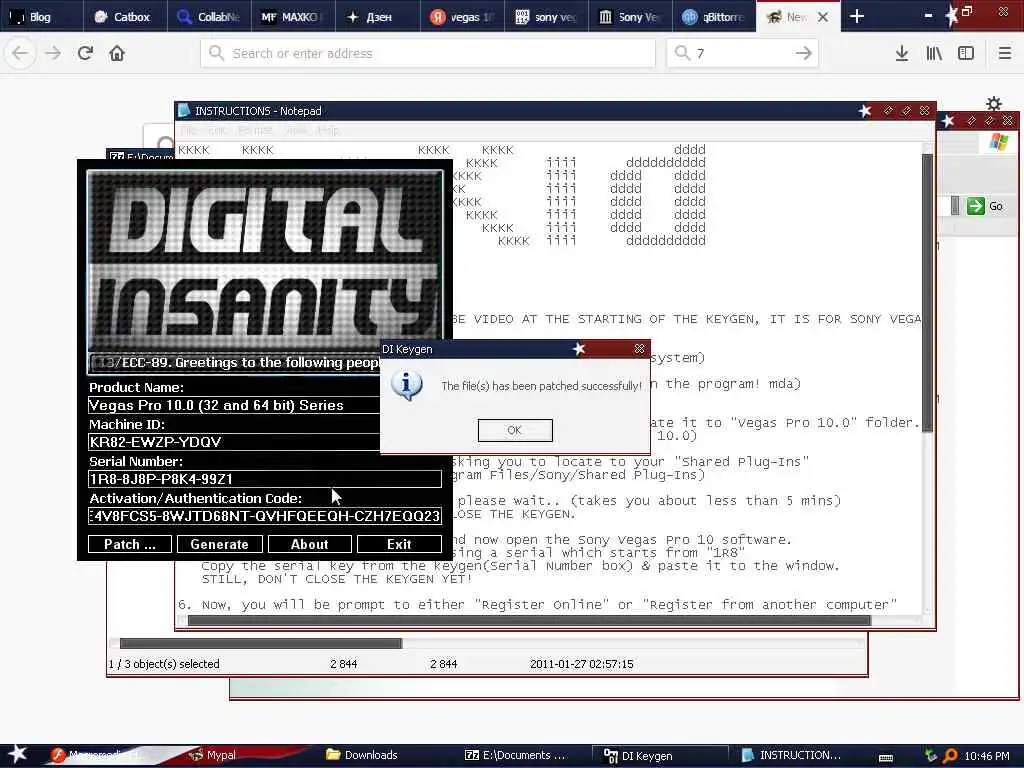Switch to the qBittorrent tab
1024x768 pixels.
click(x=714, y=17)
